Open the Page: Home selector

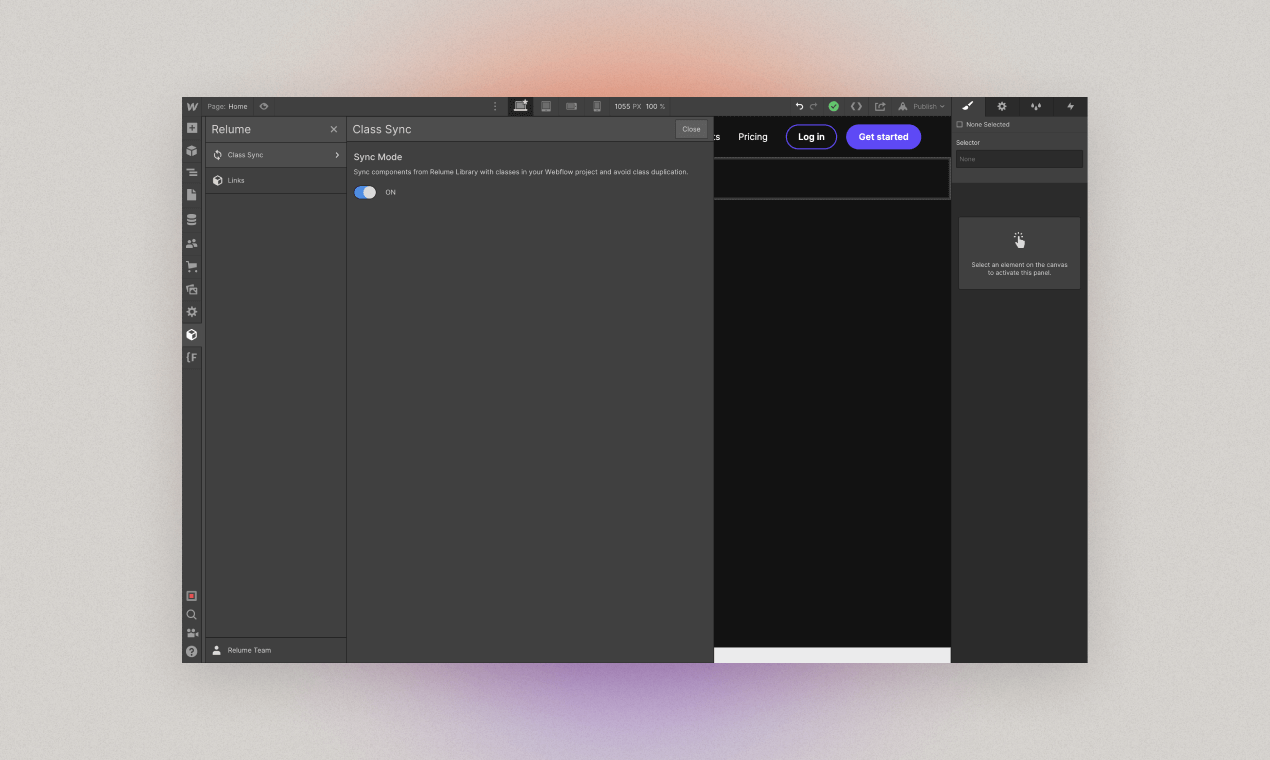click(x=227, y=106)
